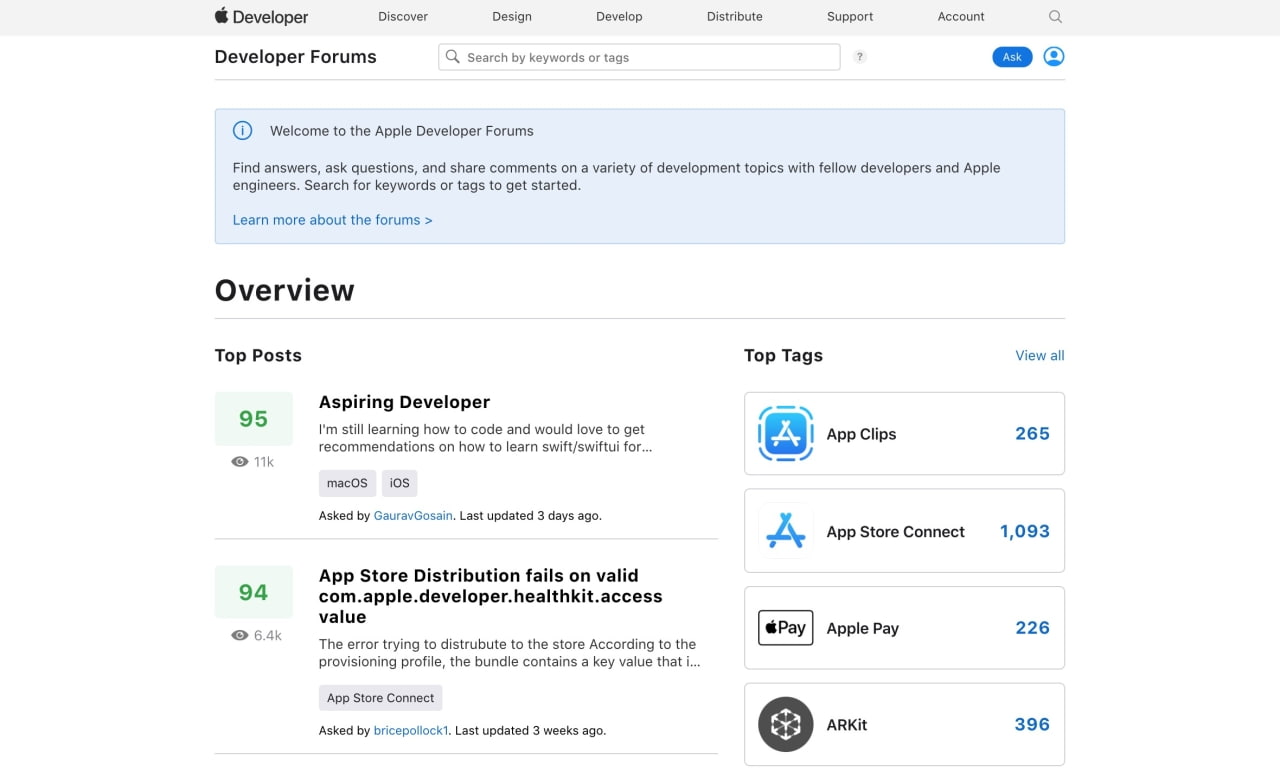The height and width of the screenshot is (777, 1280).
Task: Click the 11k views count
Action: (264, 462)
